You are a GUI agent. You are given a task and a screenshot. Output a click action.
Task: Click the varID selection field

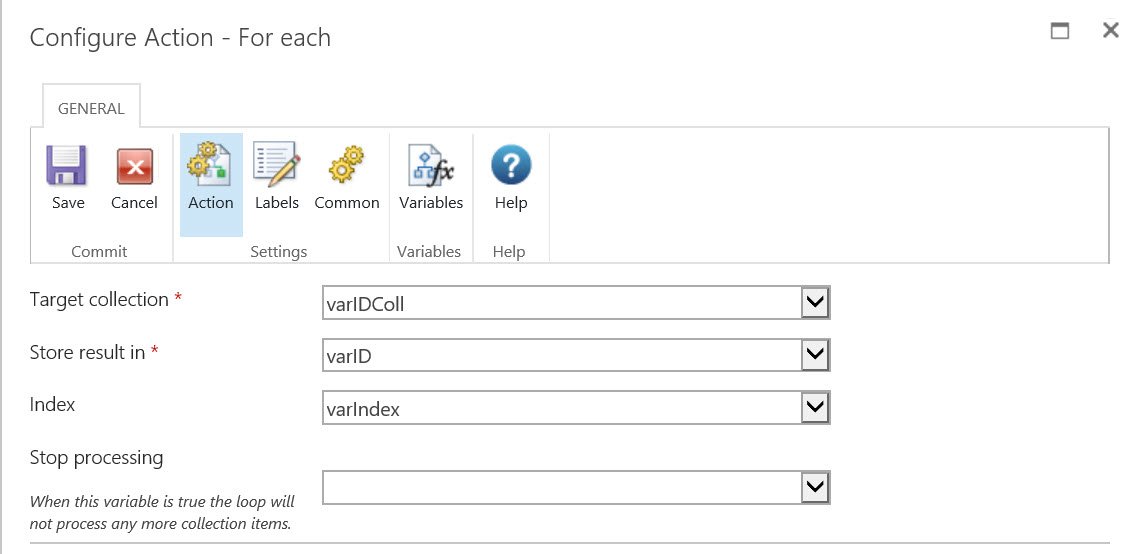562,355
